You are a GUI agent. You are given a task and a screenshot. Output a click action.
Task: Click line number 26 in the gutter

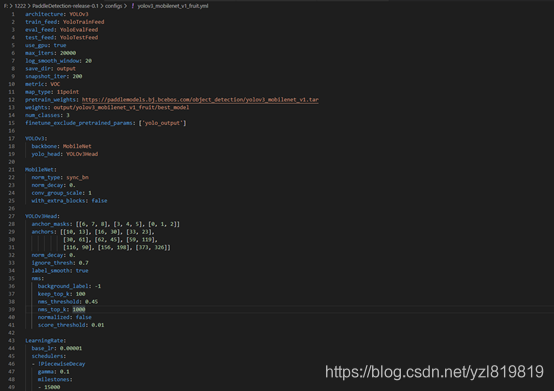[12, 208]
